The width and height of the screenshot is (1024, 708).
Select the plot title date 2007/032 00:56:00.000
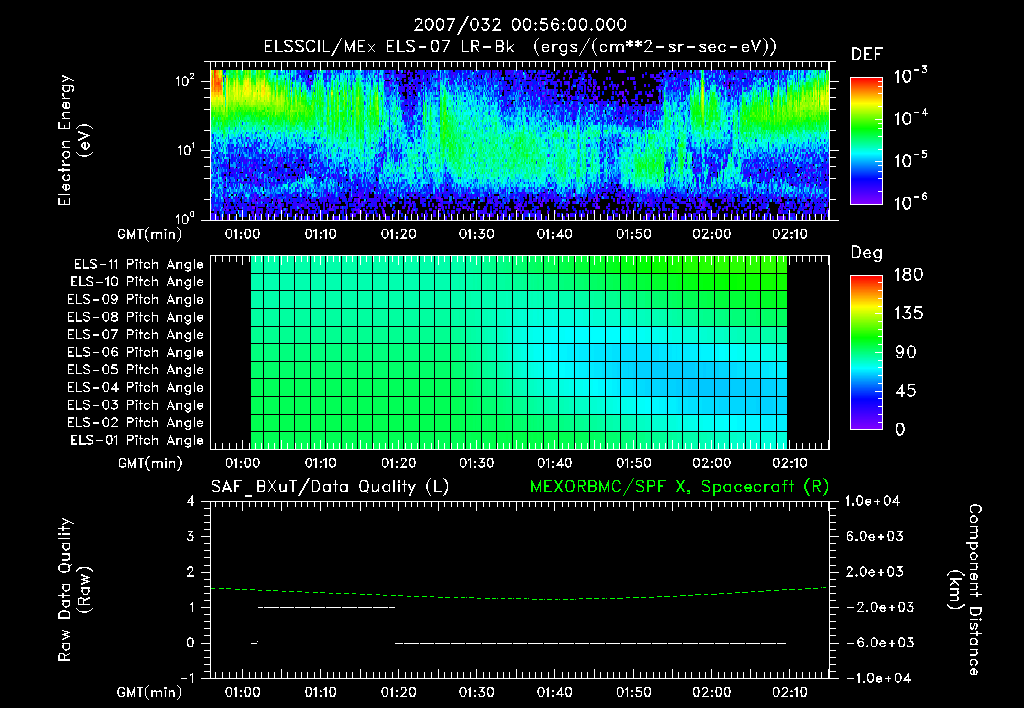(520, 25)
